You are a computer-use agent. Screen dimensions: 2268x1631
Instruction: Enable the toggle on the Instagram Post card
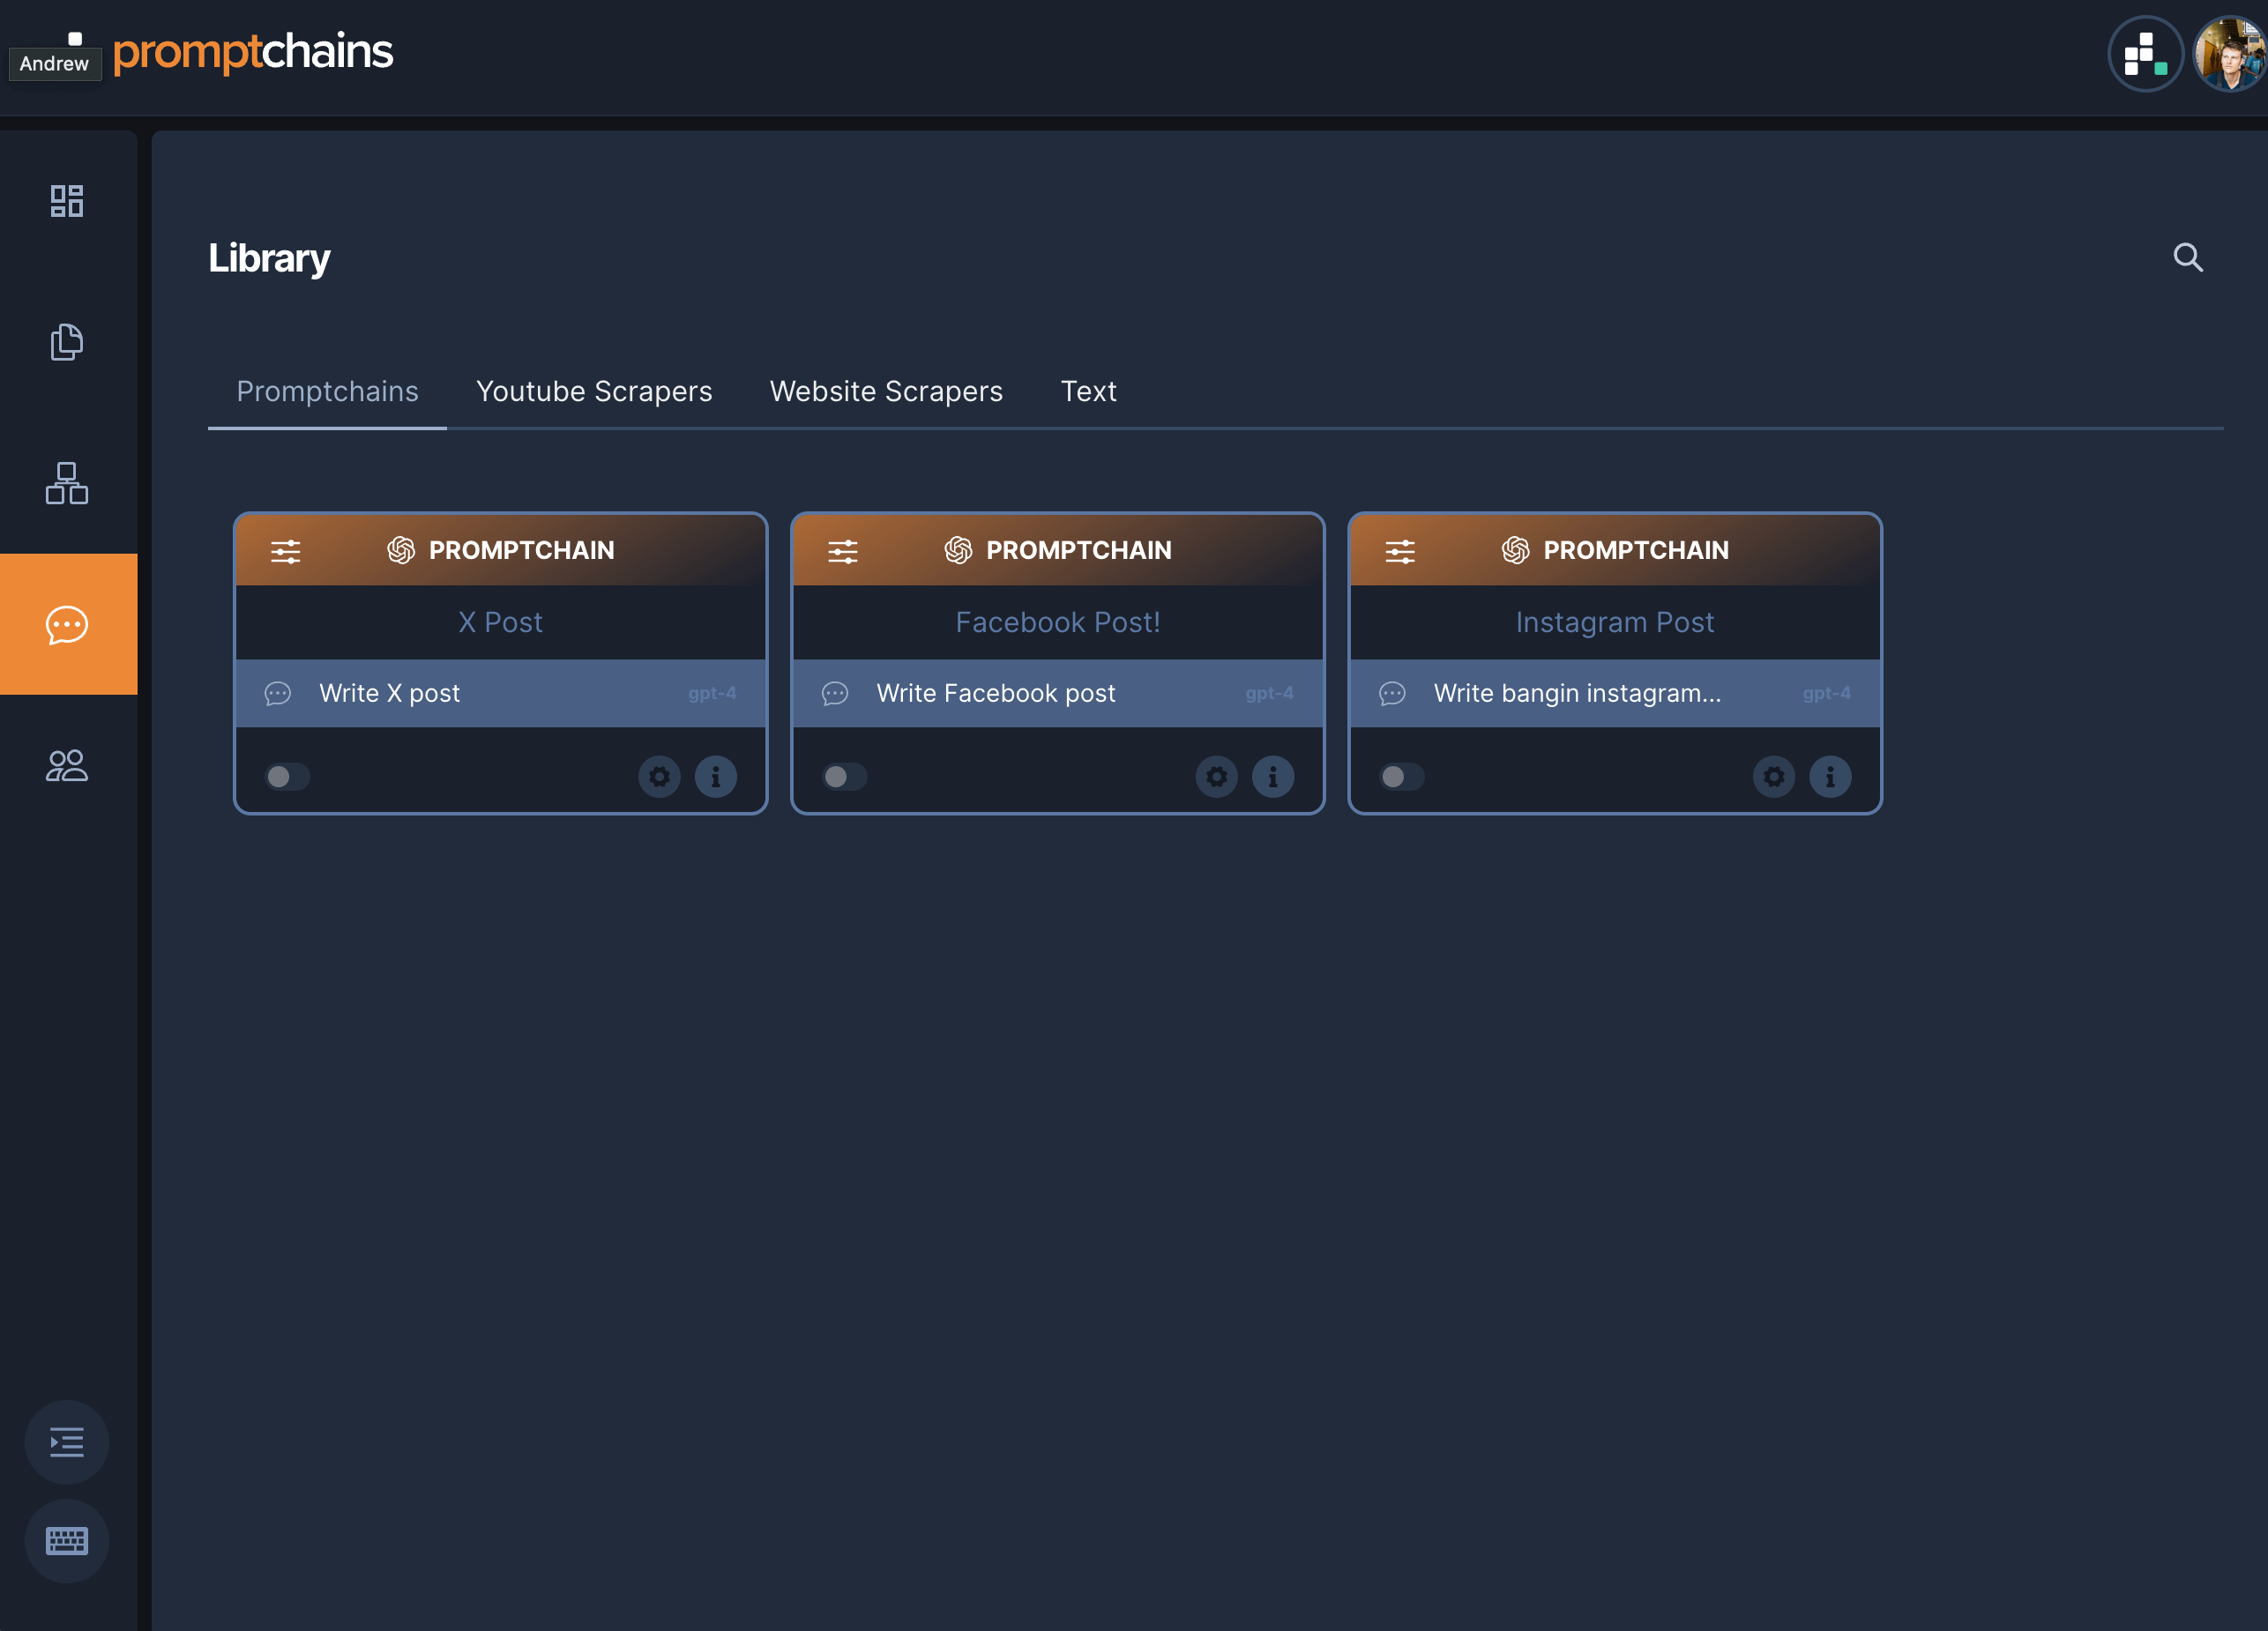point(1402,776)
